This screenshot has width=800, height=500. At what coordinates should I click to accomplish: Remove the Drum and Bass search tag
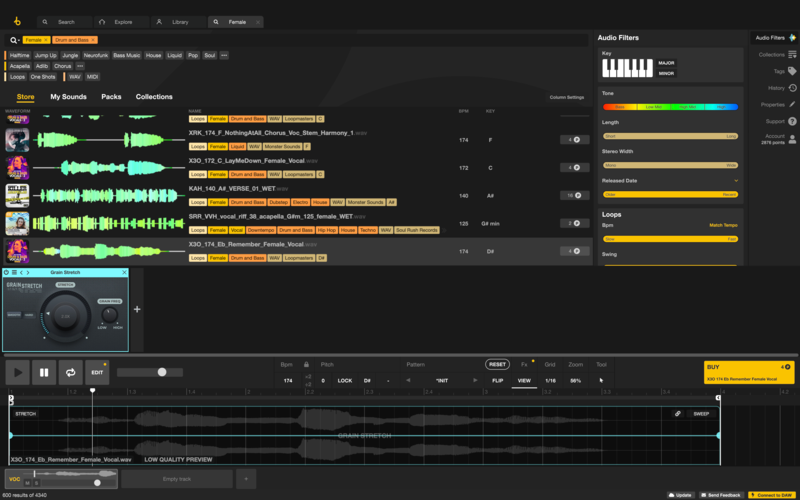coord(93,40)
